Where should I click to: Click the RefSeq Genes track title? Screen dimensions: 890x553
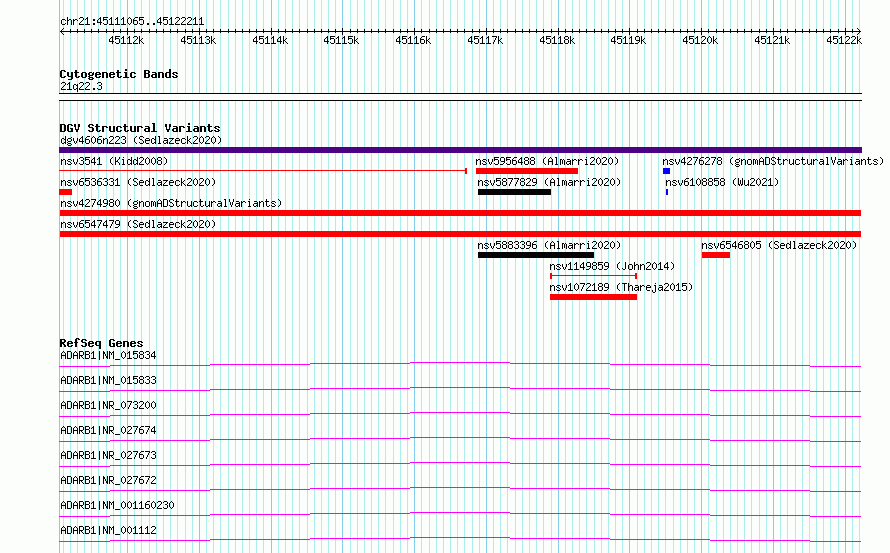point(101,343)
